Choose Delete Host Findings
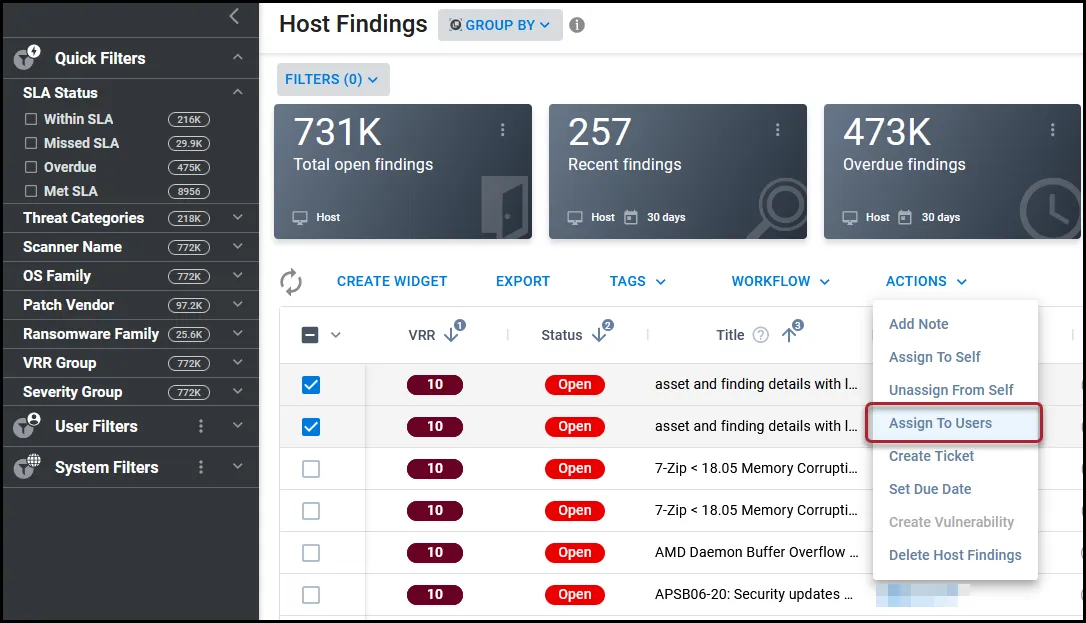This screenshot has width=1086, height=623. (955, 555)
